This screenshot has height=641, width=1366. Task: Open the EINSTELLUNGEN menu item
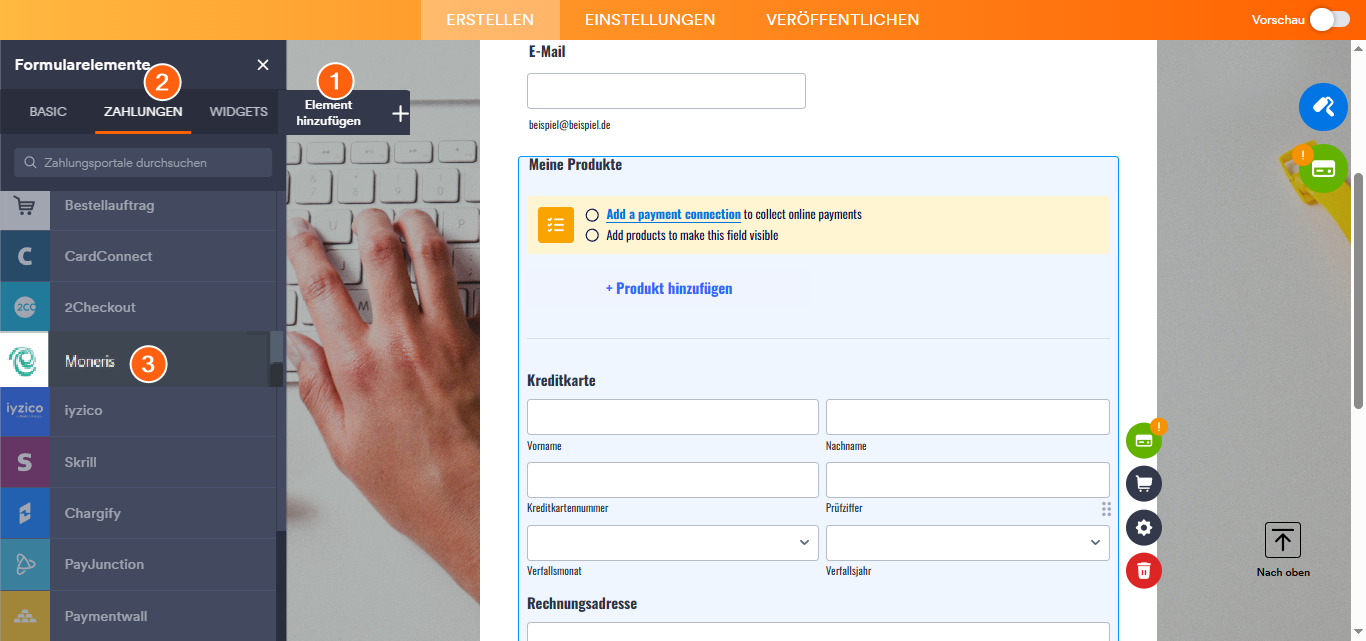point(650,19)
